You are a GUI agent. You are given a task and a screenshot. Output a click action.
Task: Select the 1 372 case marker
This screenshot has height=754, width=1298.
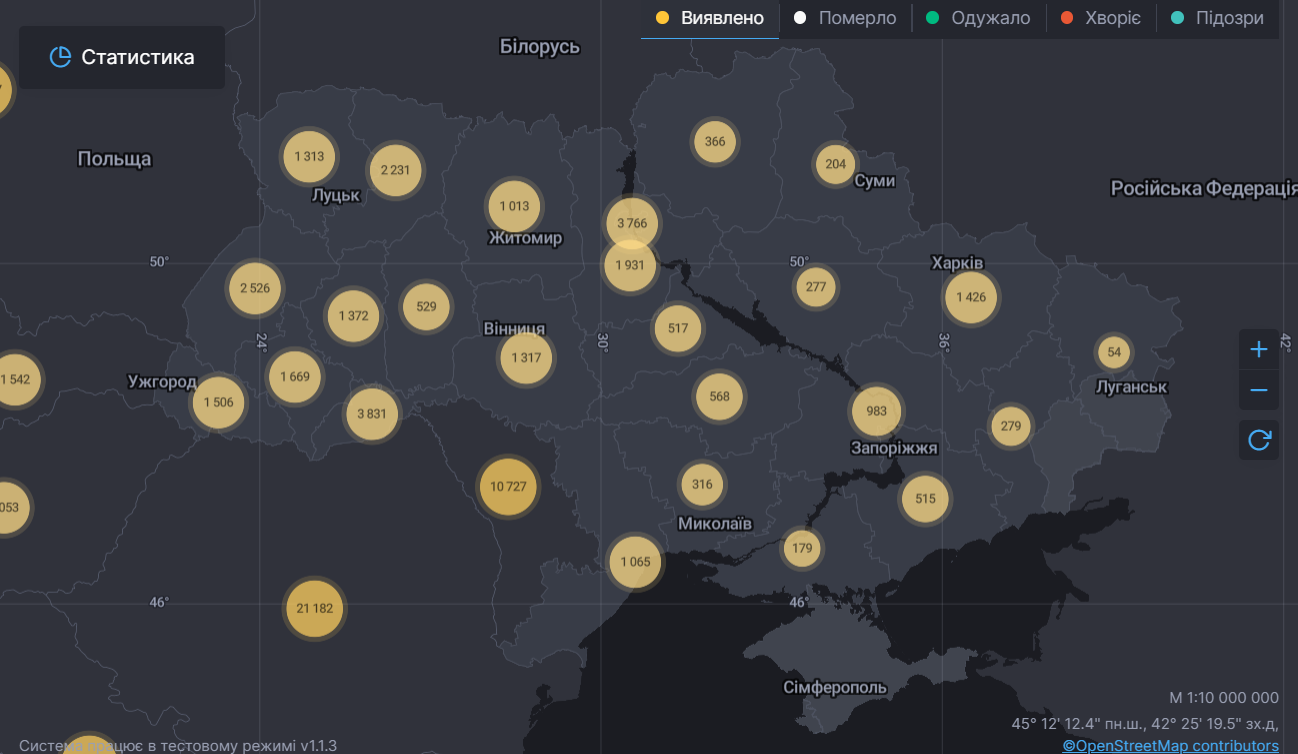click(x=353, y=316)
